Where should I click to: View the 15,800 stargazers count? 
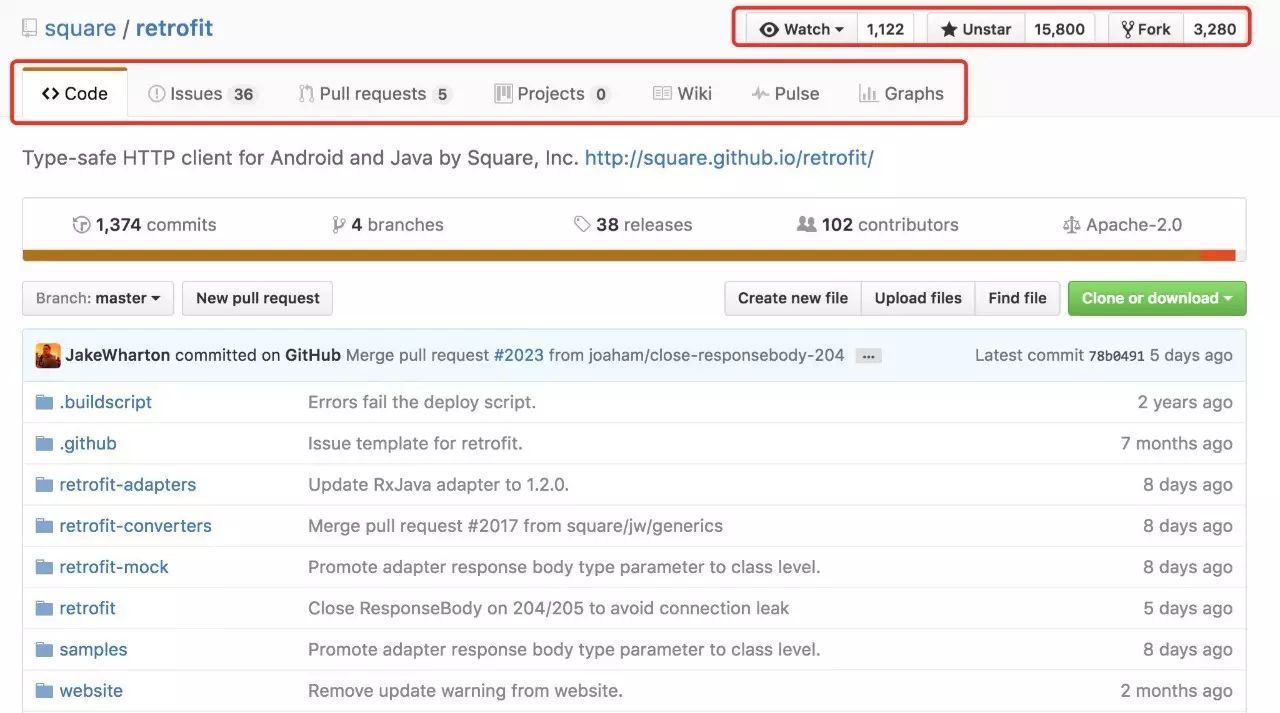click(x=1059, y=29)
